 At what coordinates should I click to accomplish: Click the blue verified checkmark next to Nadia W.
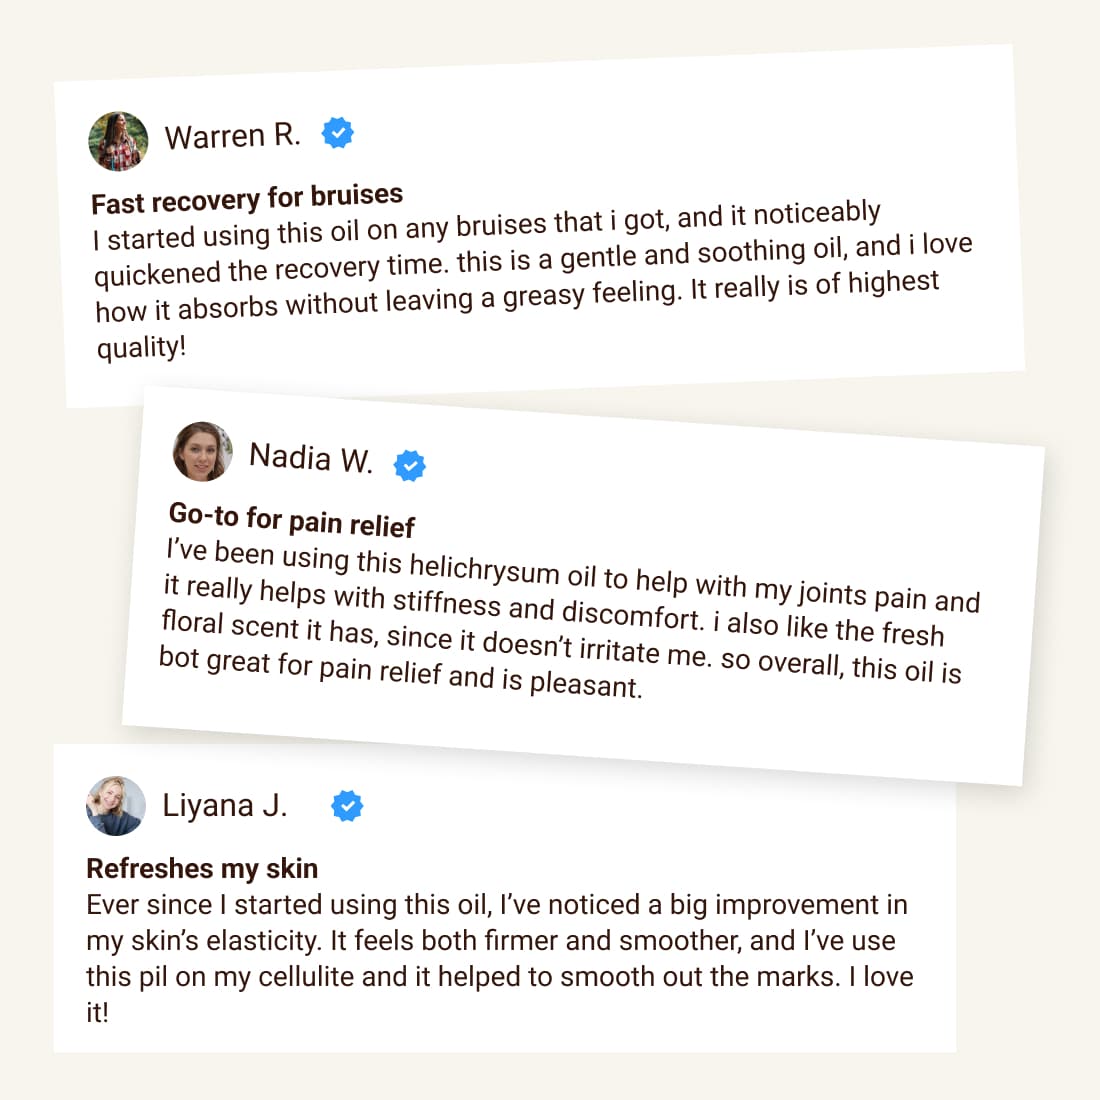point(409,465)
